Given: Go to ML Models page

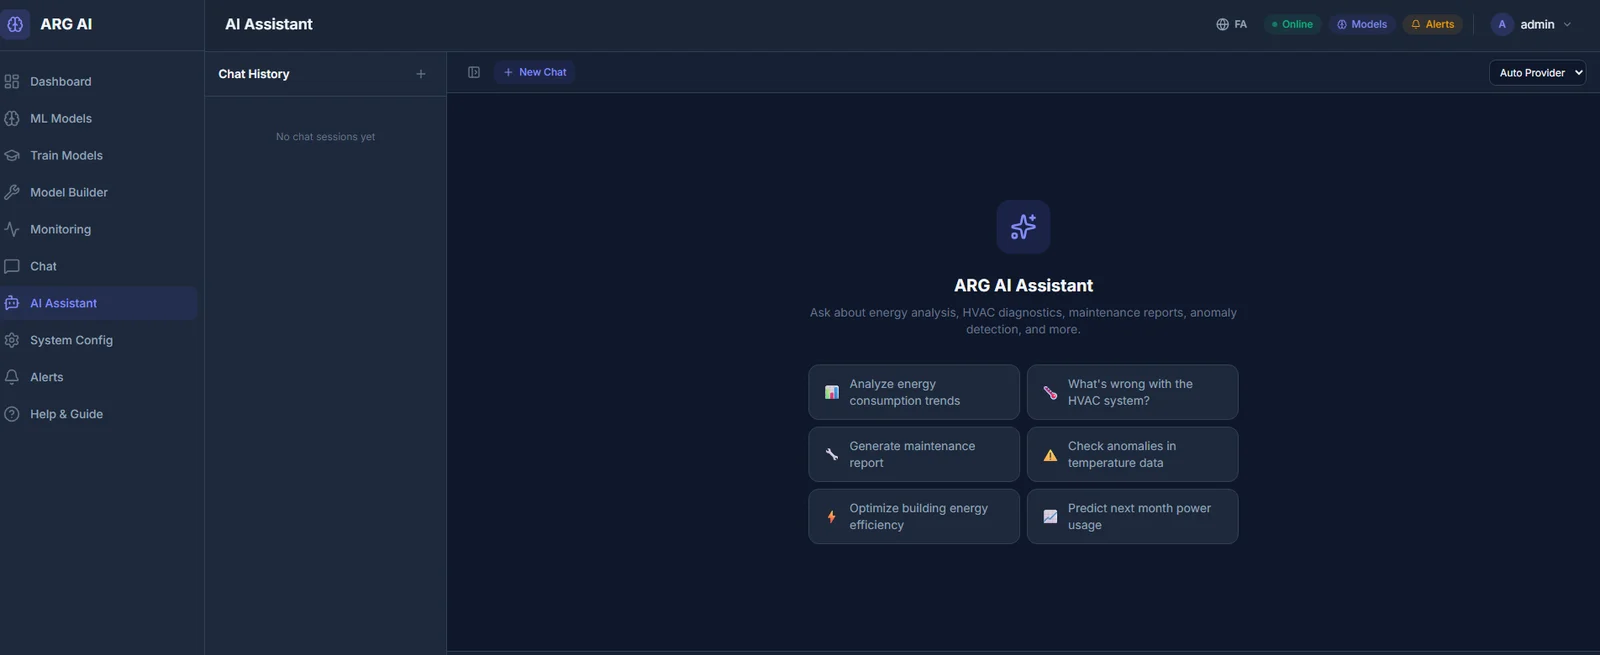Looking at the screenshot, I should (x=99, y=118).
